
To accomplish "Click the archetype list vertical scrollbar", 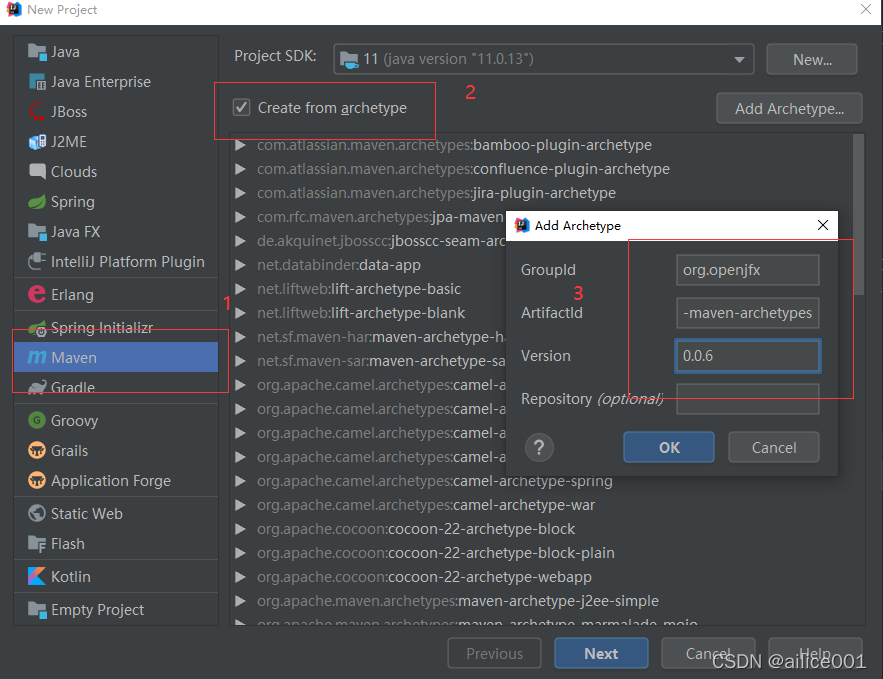I will (x=858, y=214).
